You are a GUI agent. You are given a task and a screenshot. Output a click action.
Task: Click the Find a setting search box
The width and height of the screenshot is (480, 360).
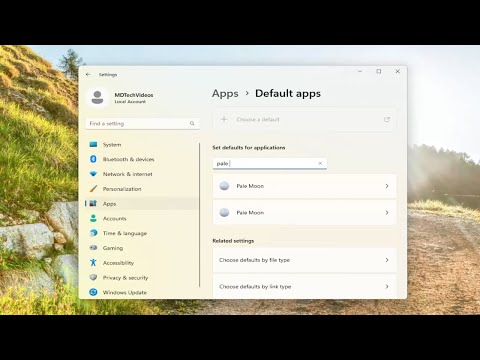(x=143, y=123)
